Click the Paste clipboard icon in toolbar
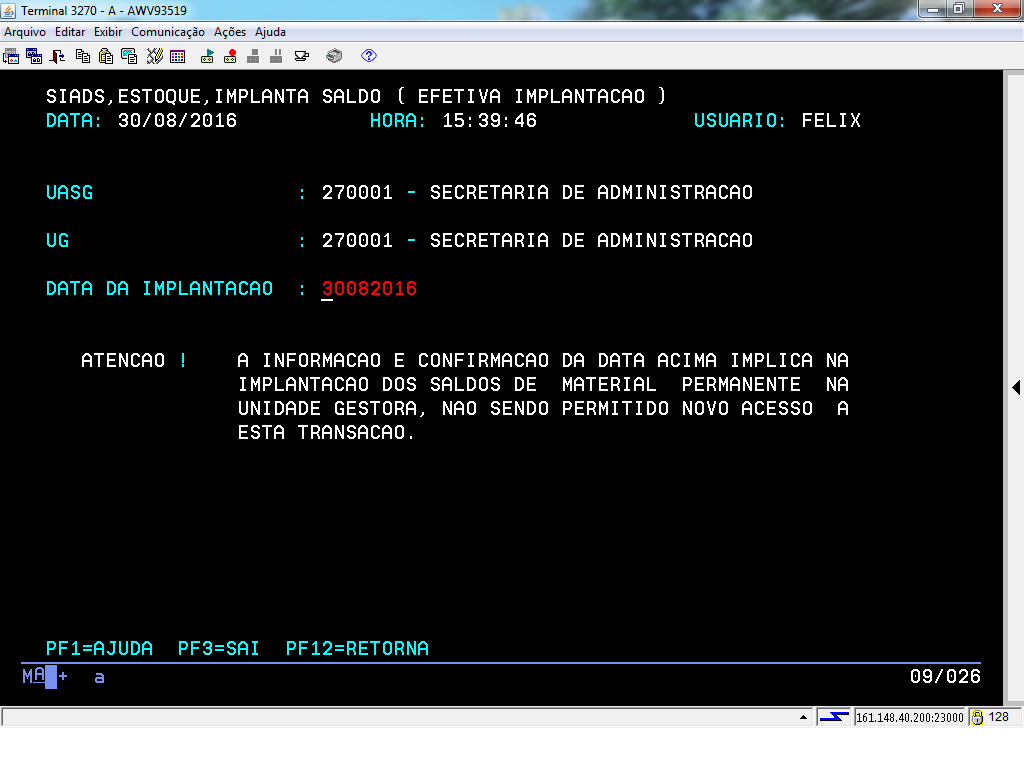 106,56
